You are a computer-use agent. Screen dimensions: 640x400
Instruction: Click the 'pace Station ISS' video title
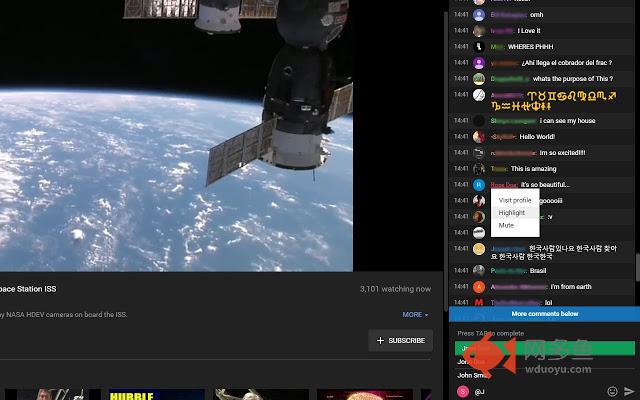[28, 289]
